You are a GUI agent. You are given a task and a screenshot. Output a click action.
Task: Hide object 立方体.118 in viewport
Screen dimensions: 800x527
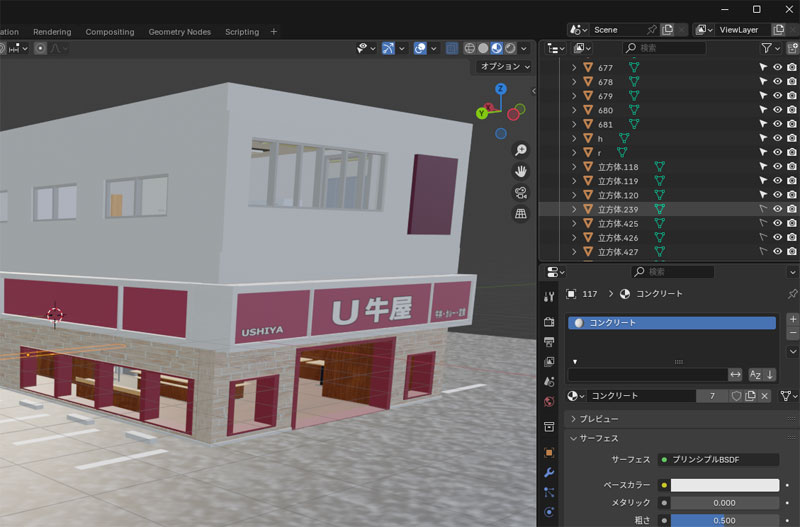click(x=777, y=166)
